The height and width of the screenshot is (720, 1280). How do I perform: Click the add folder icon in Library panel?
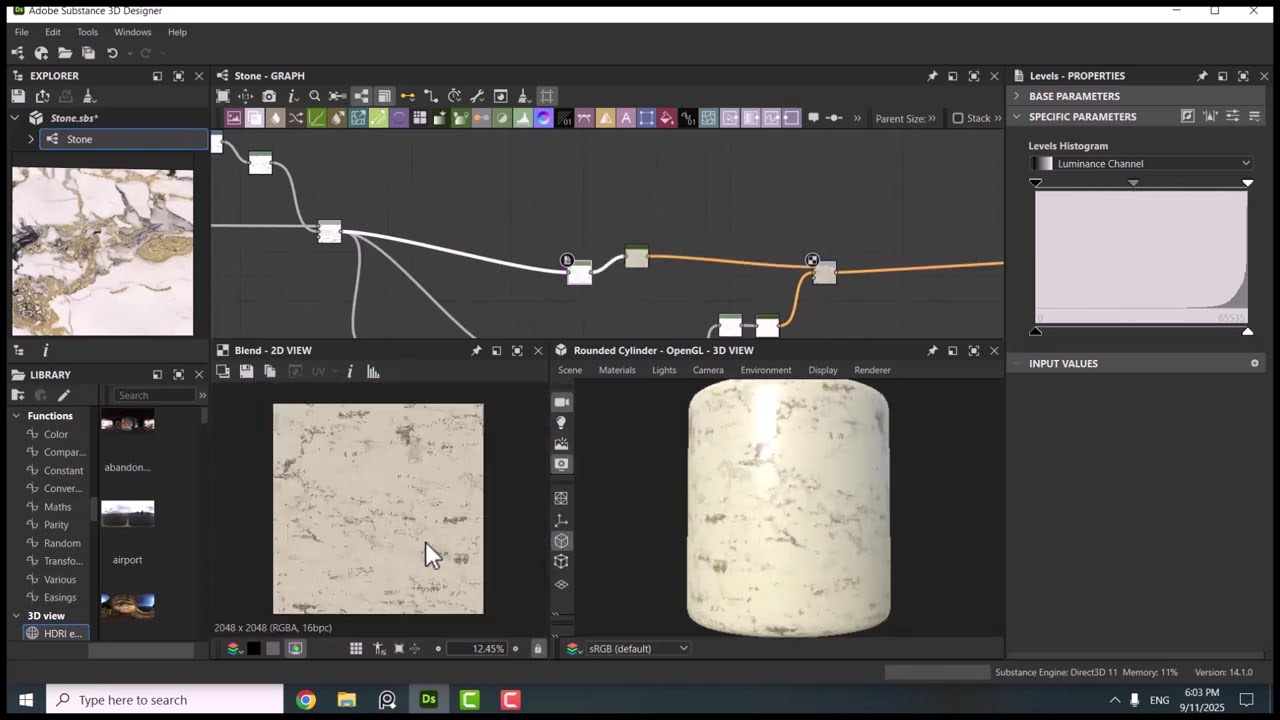click(x=18, y=395)
